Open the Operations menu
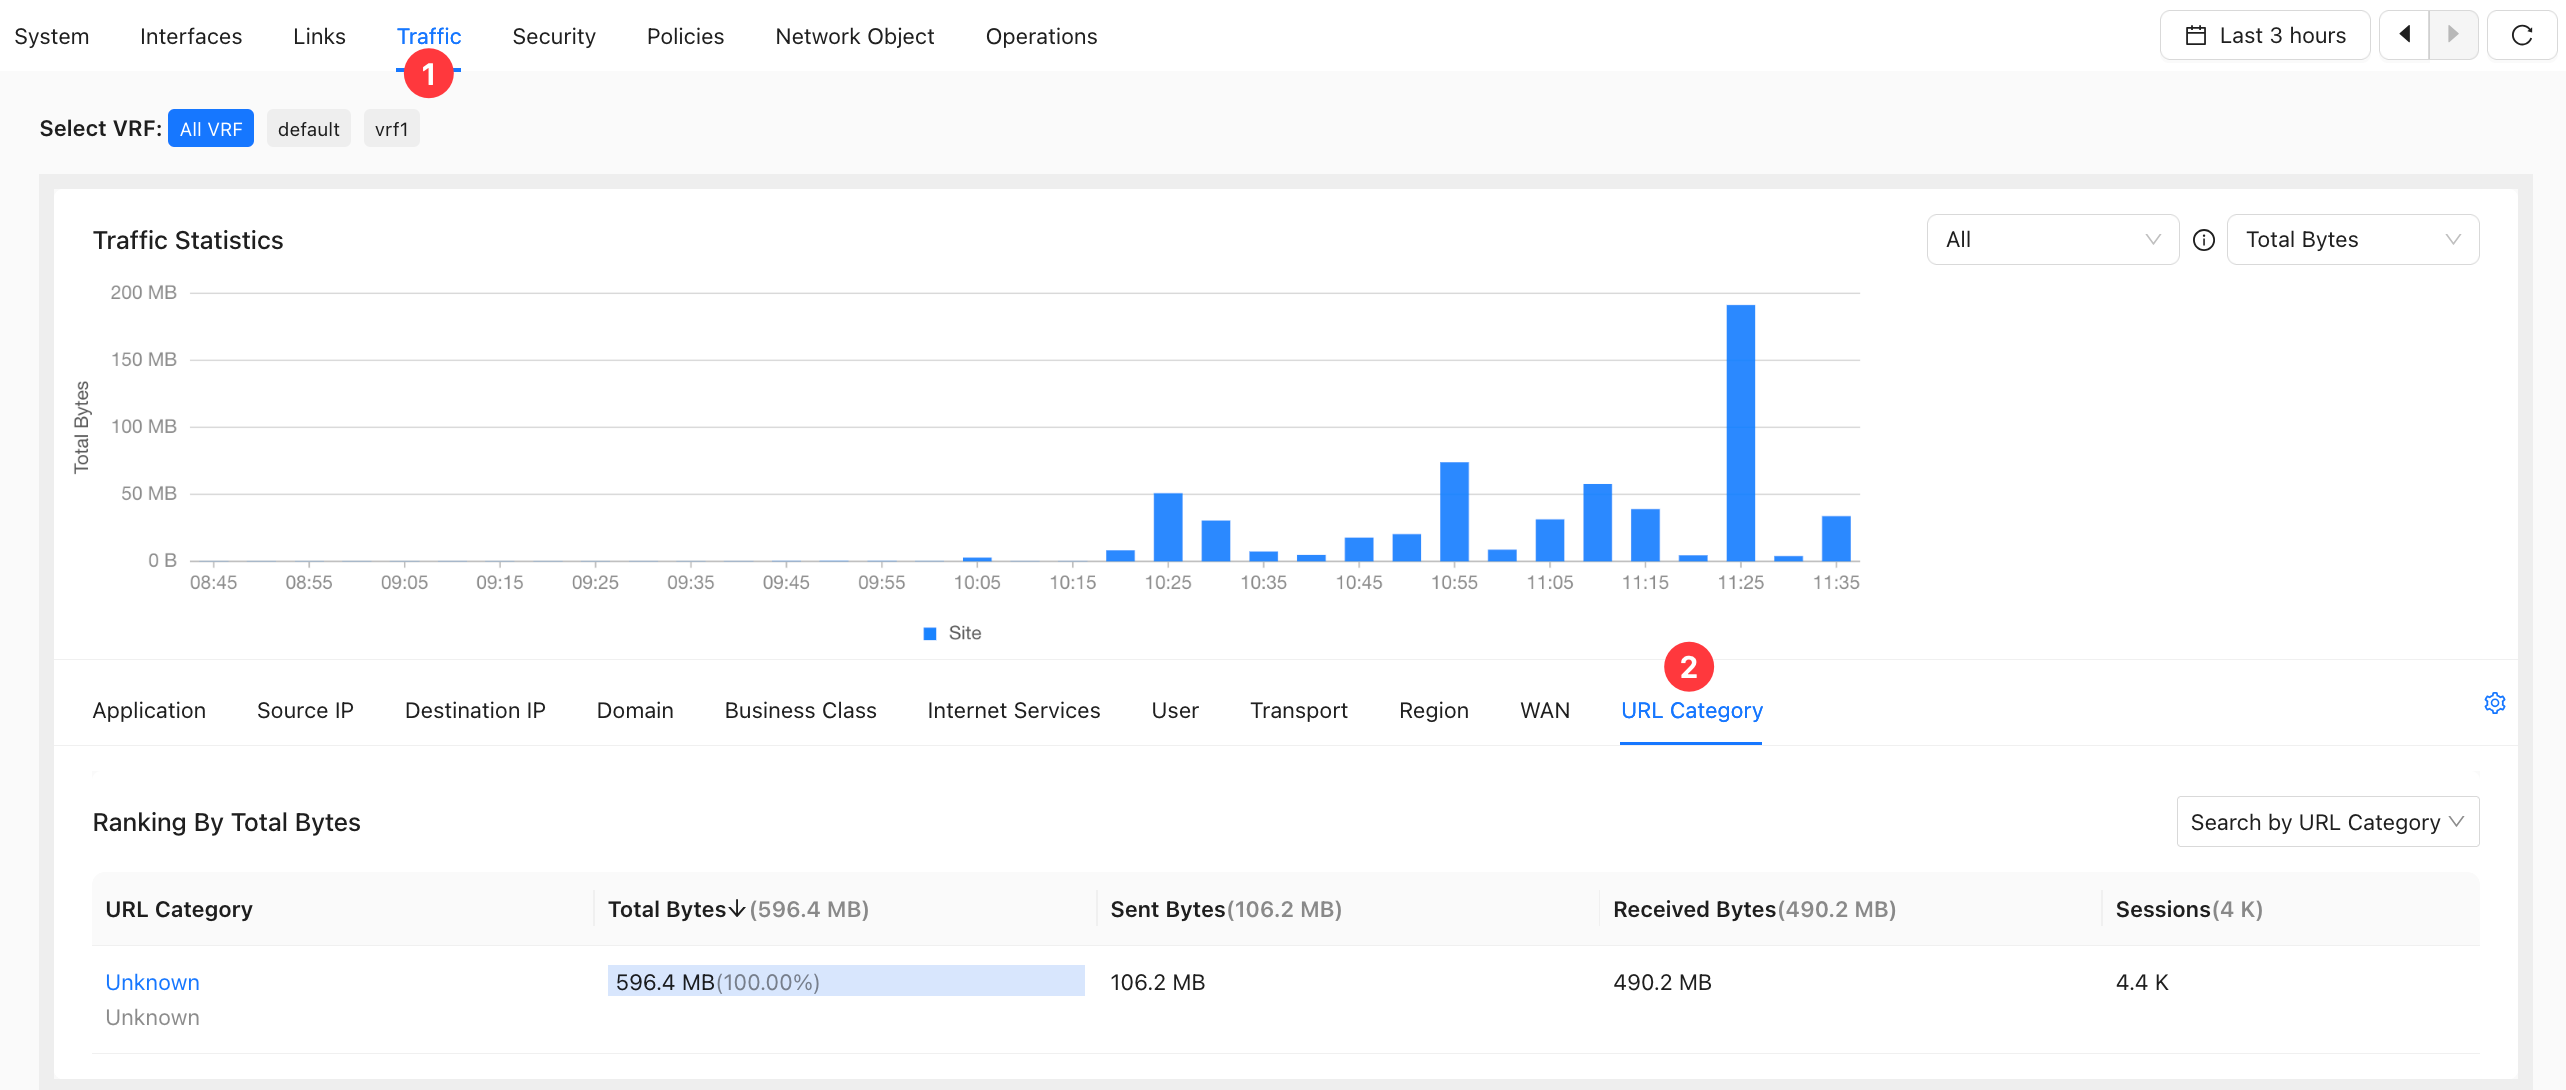 click(x=1041, y=36)
